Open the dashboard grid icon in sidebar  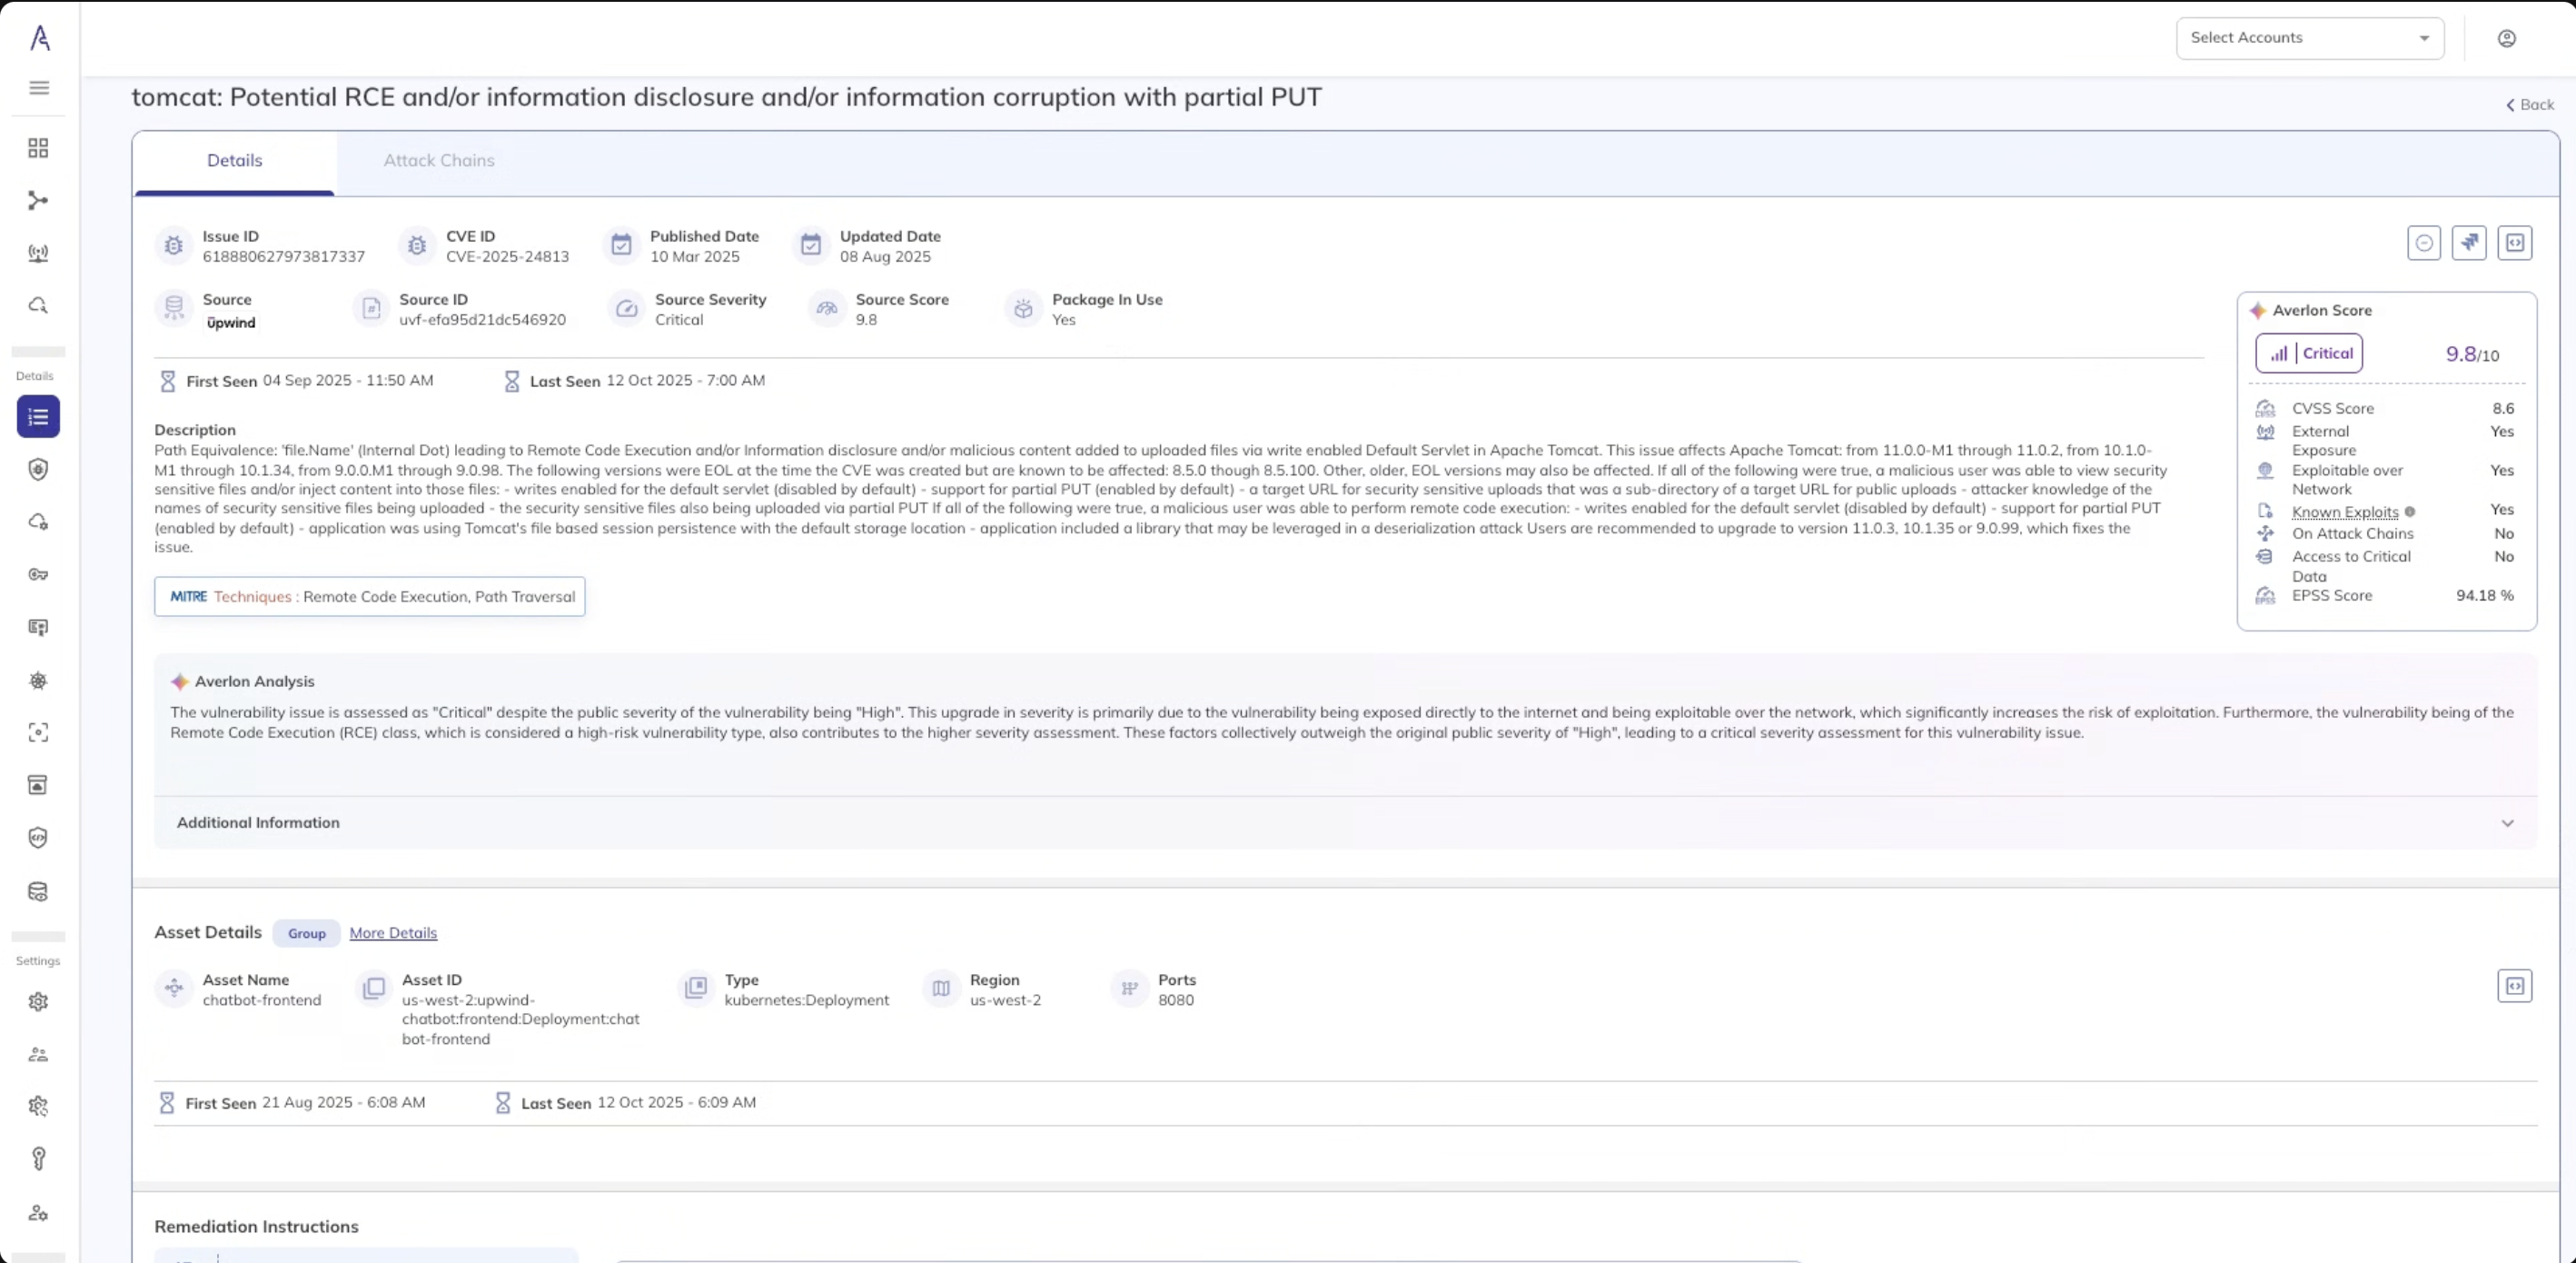pos(38,148)
